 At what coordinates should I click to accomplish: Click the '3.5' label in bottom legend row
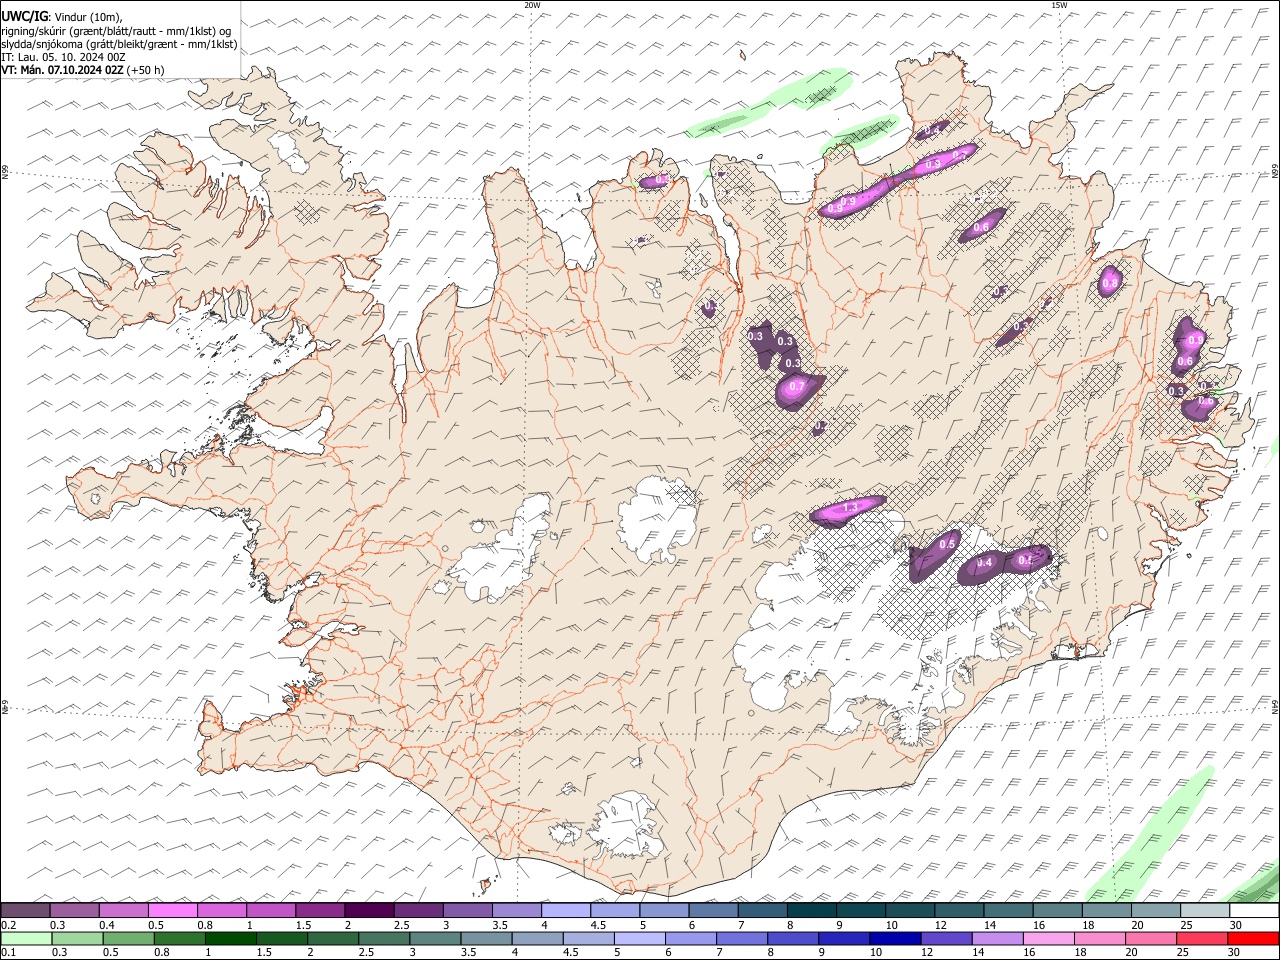click(469, 953)
